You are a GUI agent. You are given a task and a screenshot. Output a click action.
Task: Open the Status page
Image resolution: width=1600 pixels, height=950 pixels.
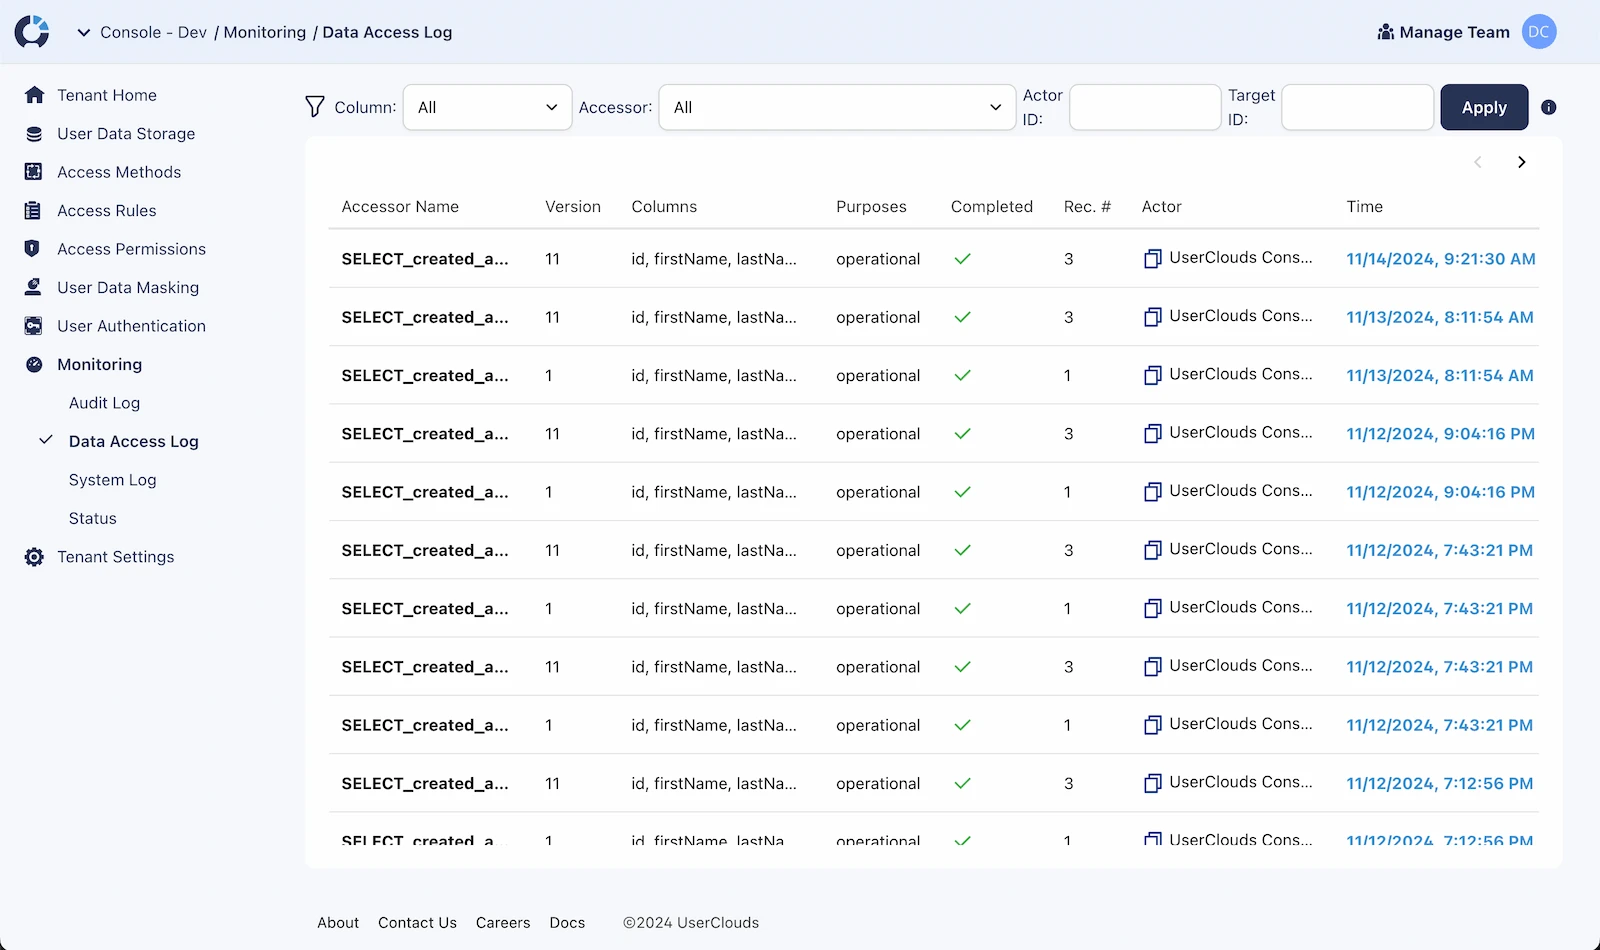click(92, 519)
